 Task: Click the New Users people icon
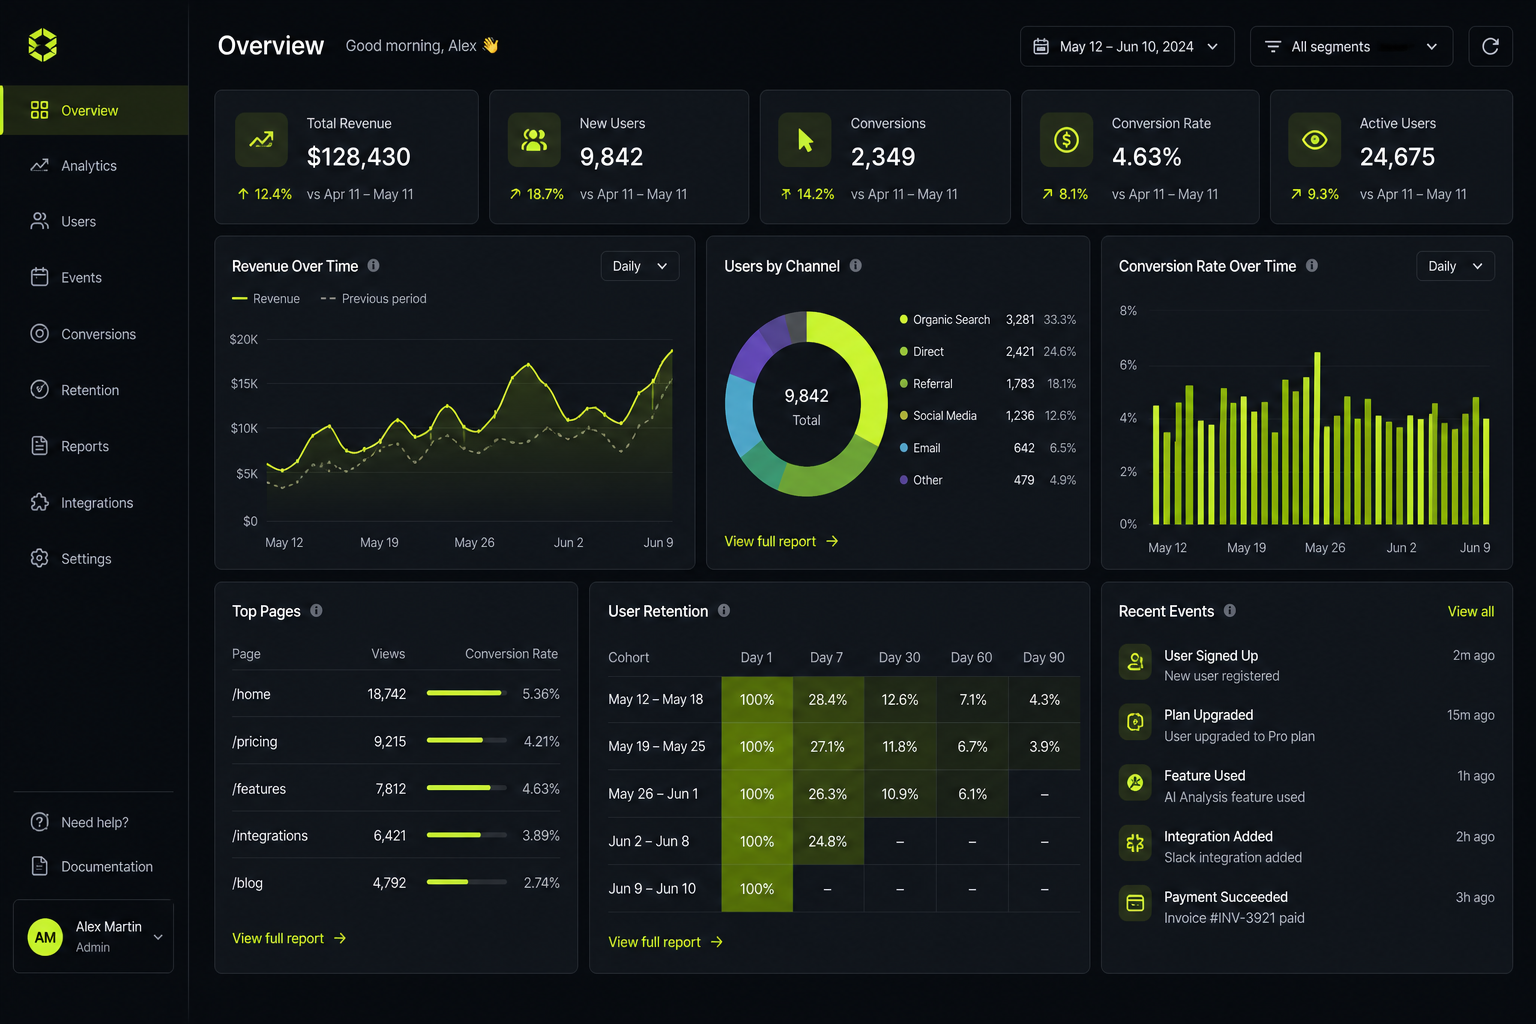[534, 140]
